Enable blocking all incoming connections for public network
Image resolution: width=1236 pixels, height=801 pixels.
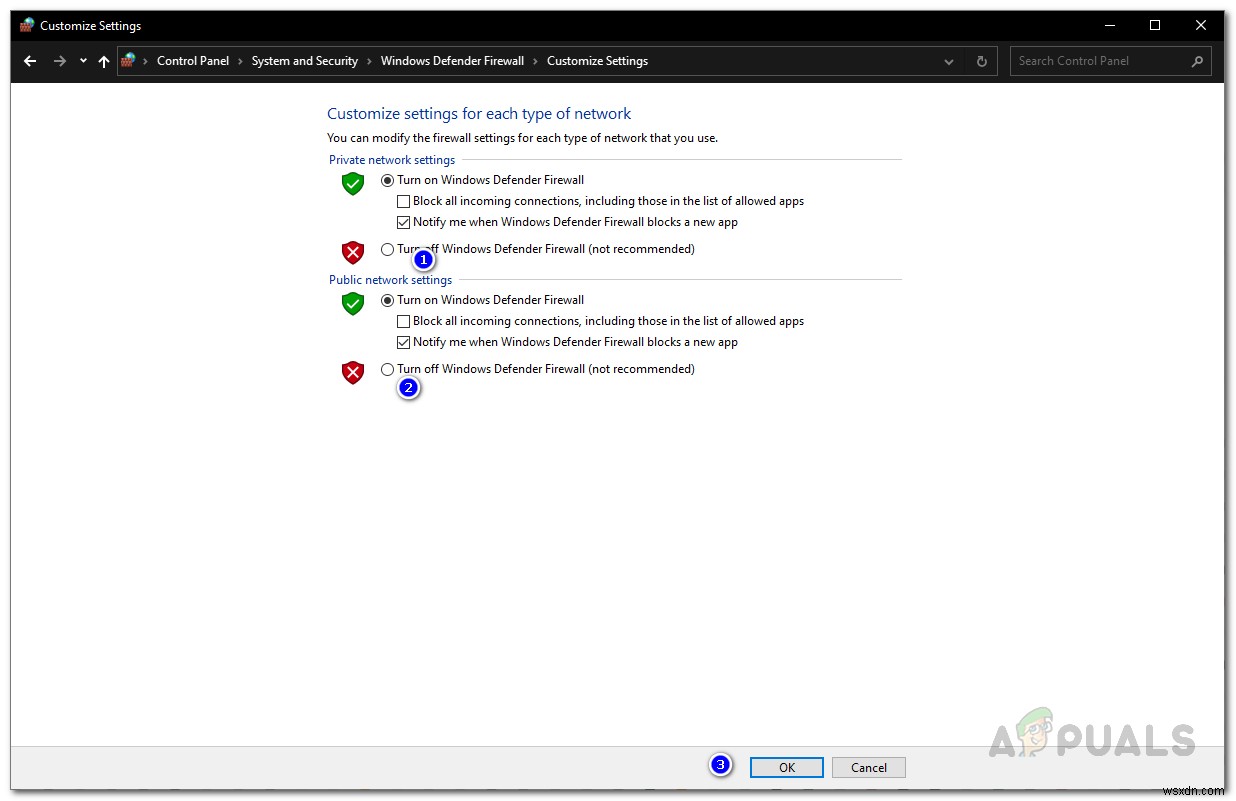(x=403, y=321)
